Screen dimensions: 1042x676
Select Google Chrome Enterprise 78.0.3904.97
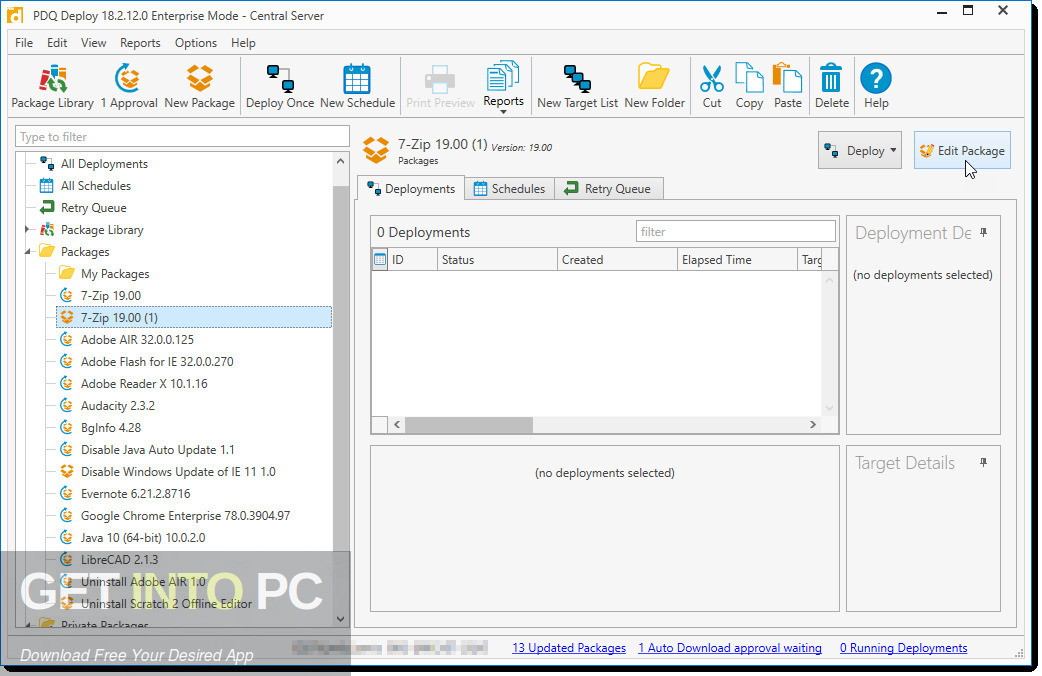tap(185, 514)
